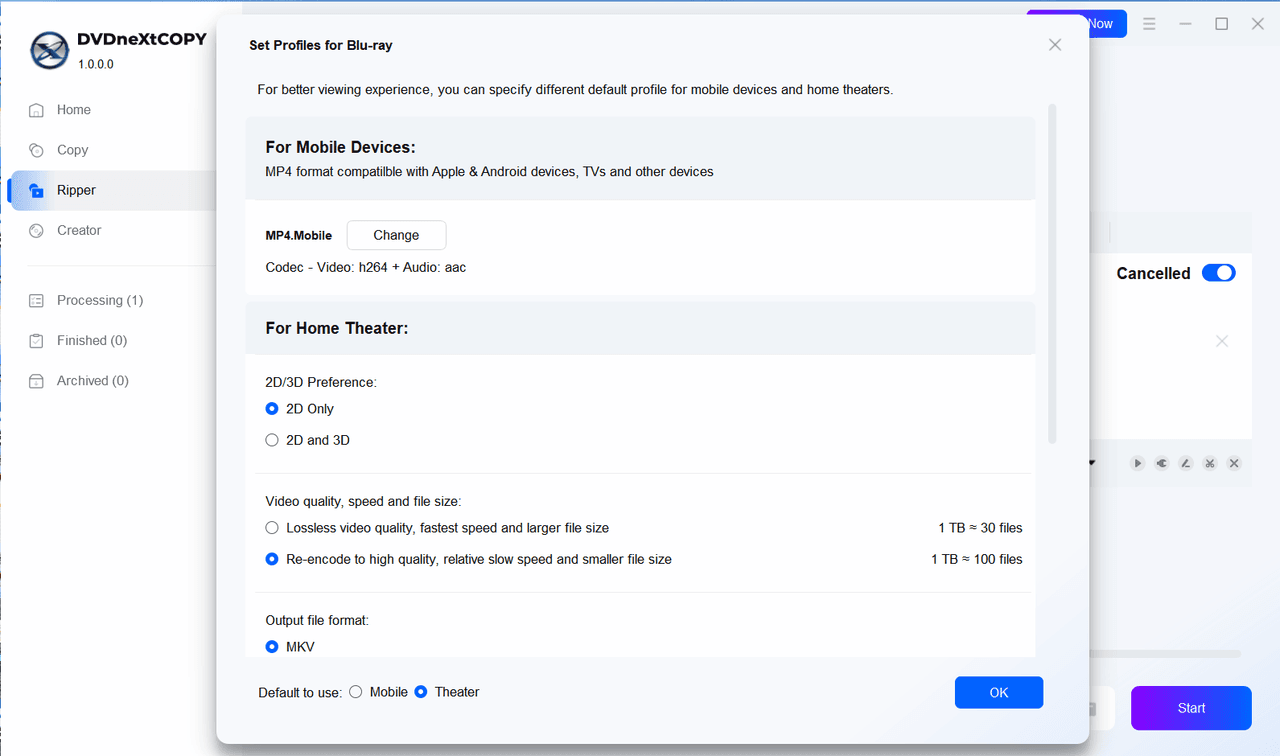1280x756 pixels.
Task: Click the circled X icon in task toolbar
Action: click(x=1234, y=463)
